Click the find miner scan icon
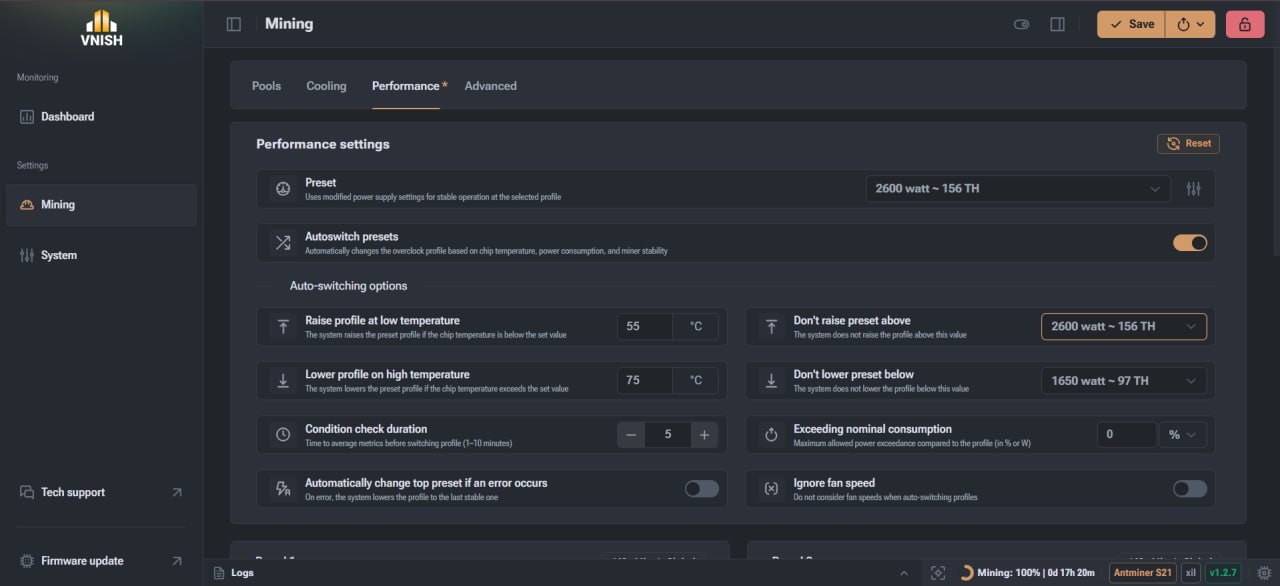Image resolution: width=1280 pixels, height=586 pixels. click(938, 573)
